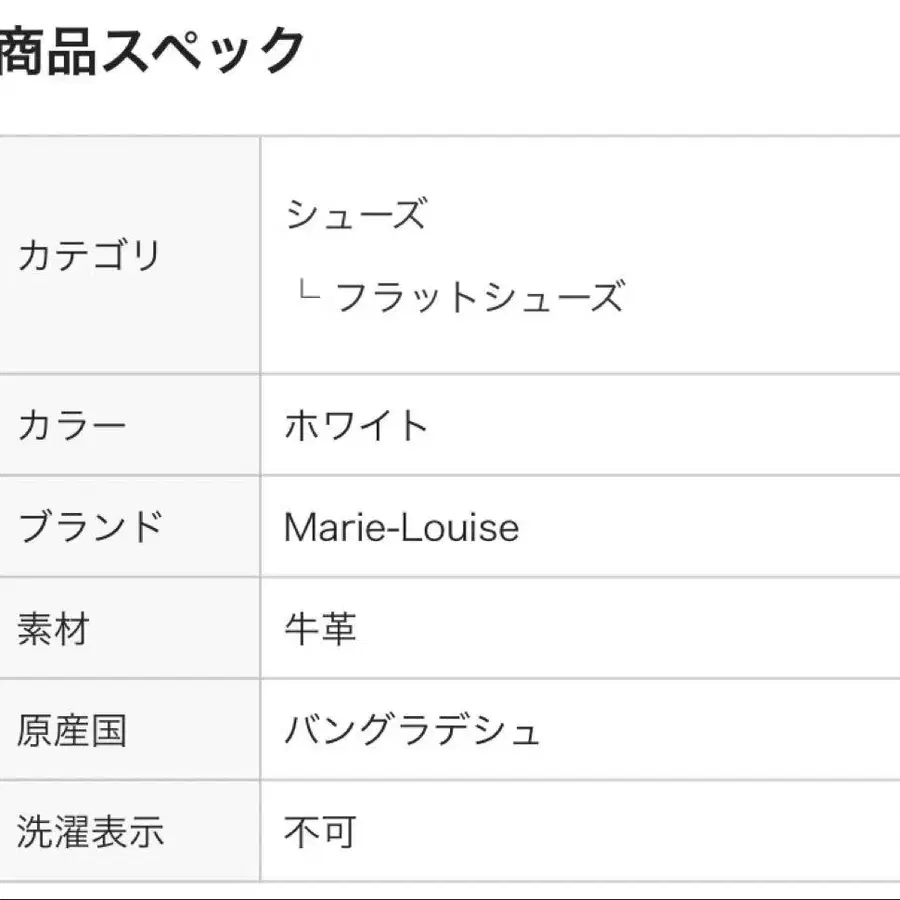Click the 商品スペック heading

(152, 52)
